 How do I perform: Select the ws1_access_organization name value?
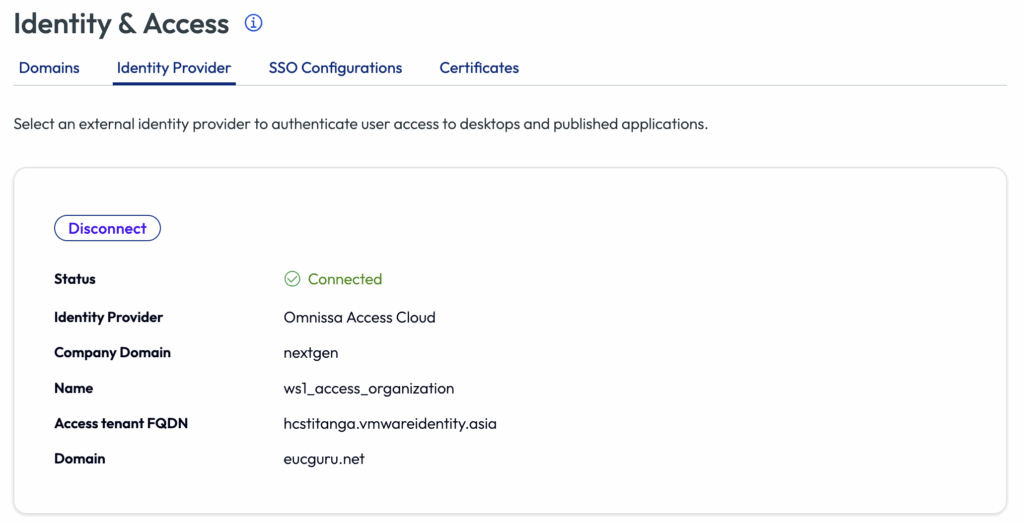click(369, 388)
